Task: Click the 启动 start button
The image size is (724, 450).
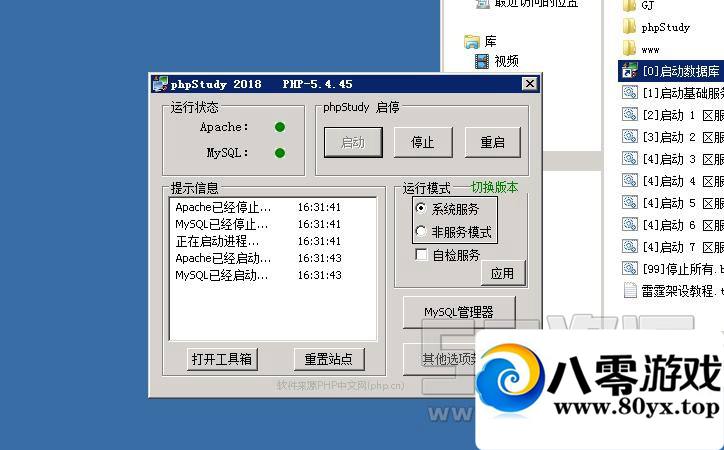Action: (x=353, y=142)
